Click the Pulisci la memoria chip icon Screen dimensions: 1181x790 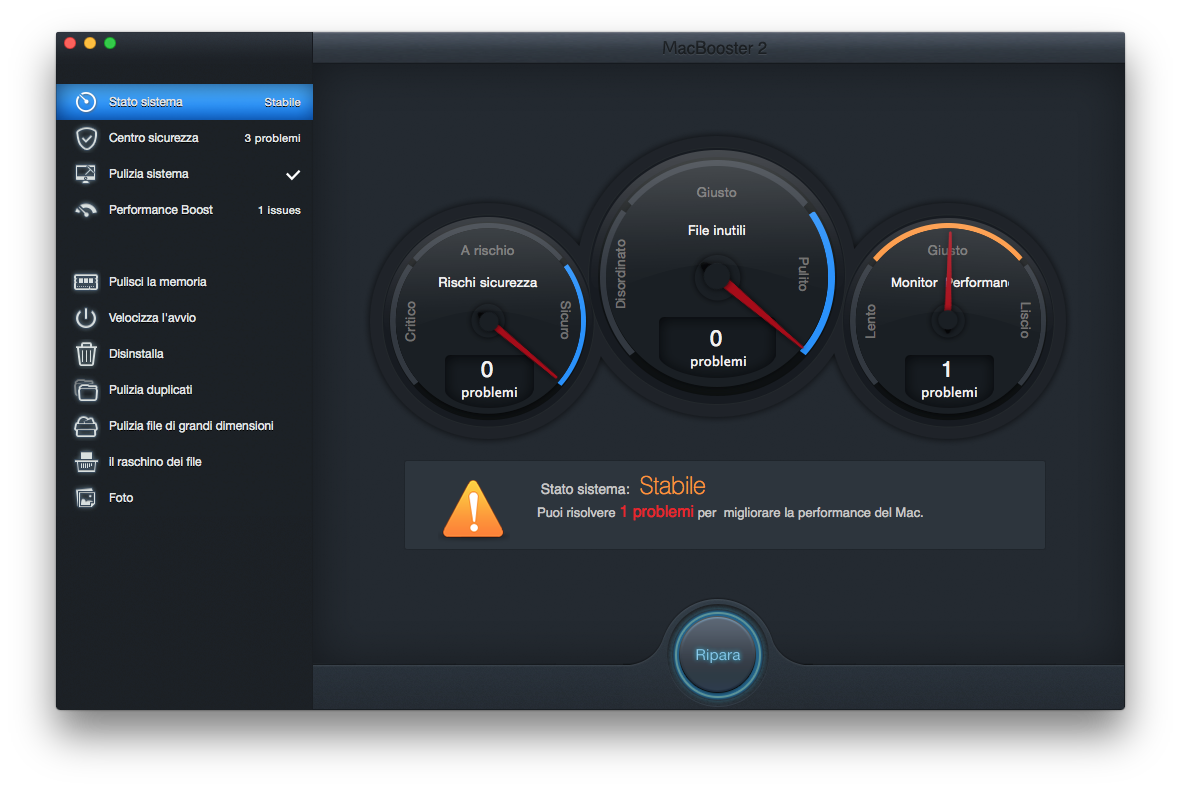86,282
